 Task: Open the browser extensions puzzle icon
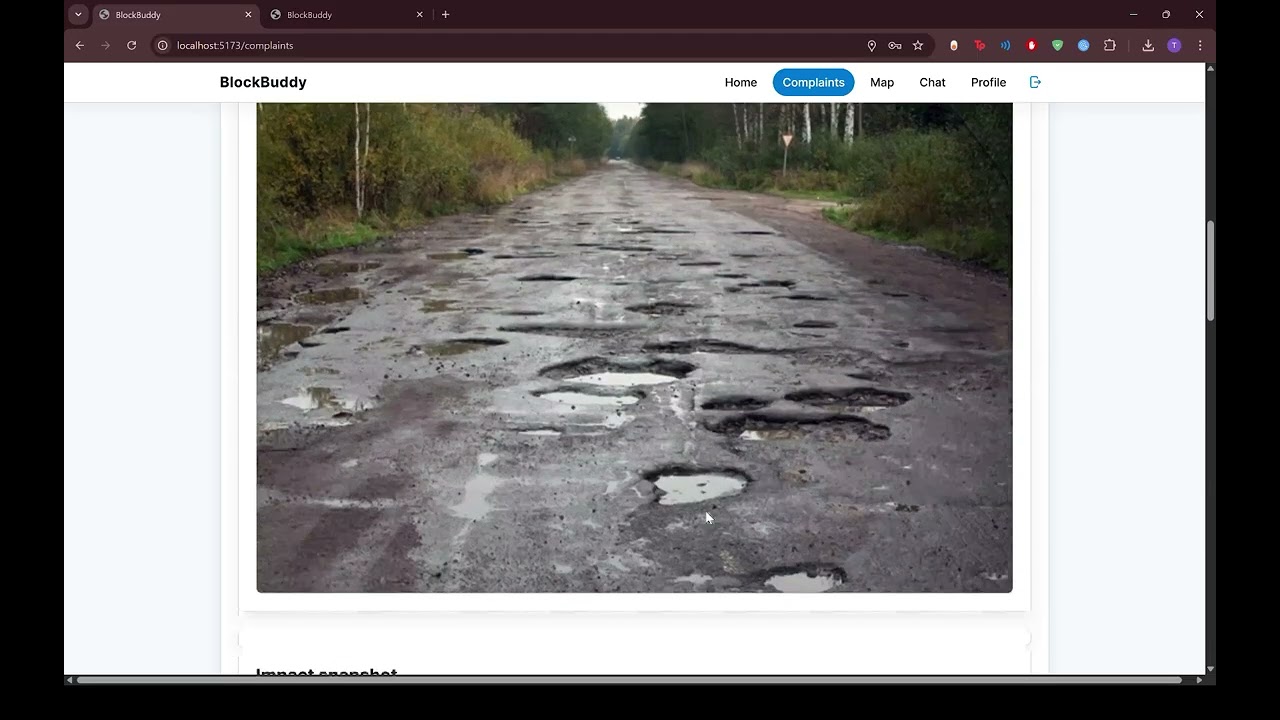click(x=1110, y=45)
